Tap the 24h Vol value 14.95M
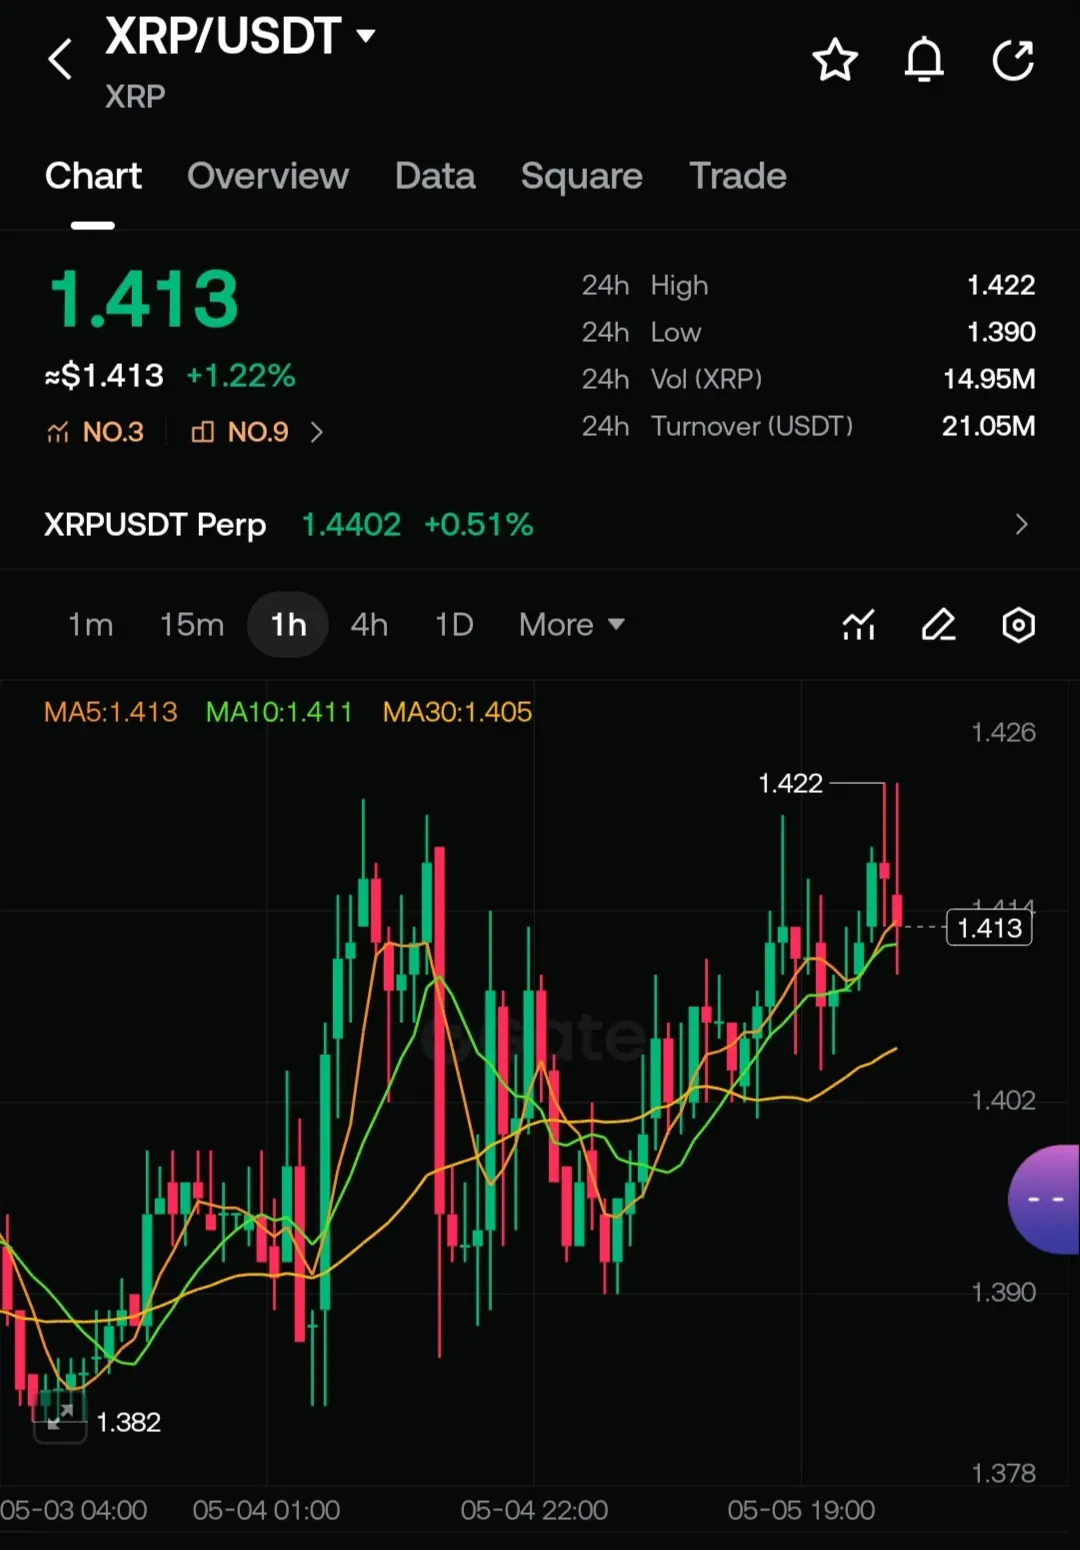The image size is (1080, 1550). pyautogui.click(x=989, y=379)
